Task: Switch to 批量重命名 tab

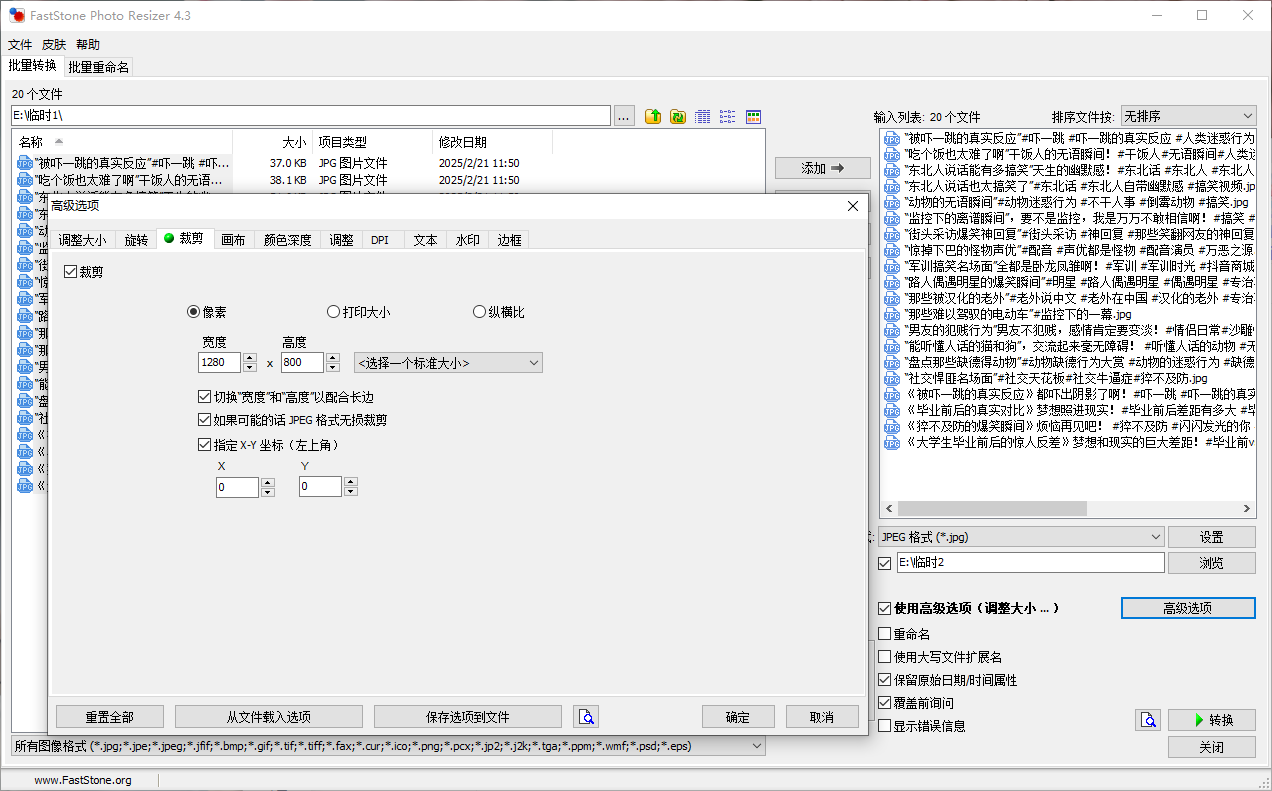Action: point(99,67)
